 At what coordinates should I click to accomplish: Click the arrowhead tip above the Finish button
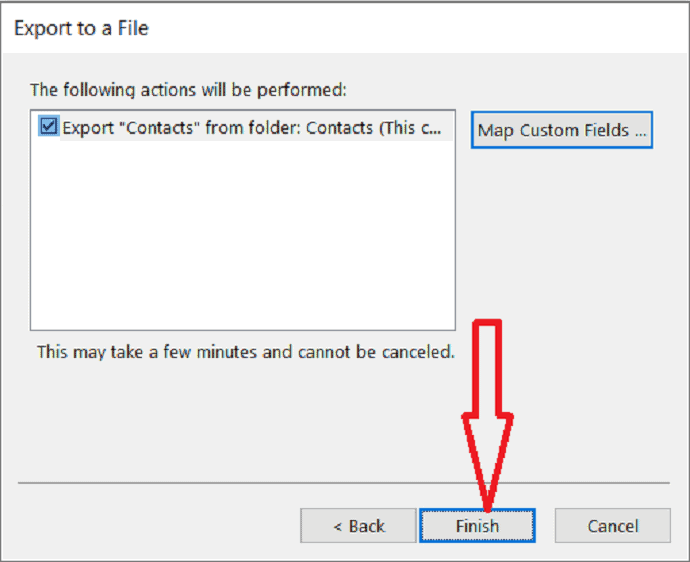tap(487, 506)
